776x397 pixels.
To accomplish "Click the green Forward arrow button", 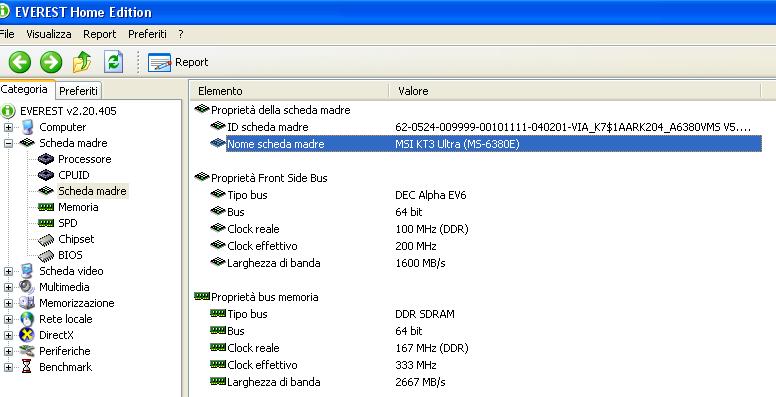I will [51, 62].
